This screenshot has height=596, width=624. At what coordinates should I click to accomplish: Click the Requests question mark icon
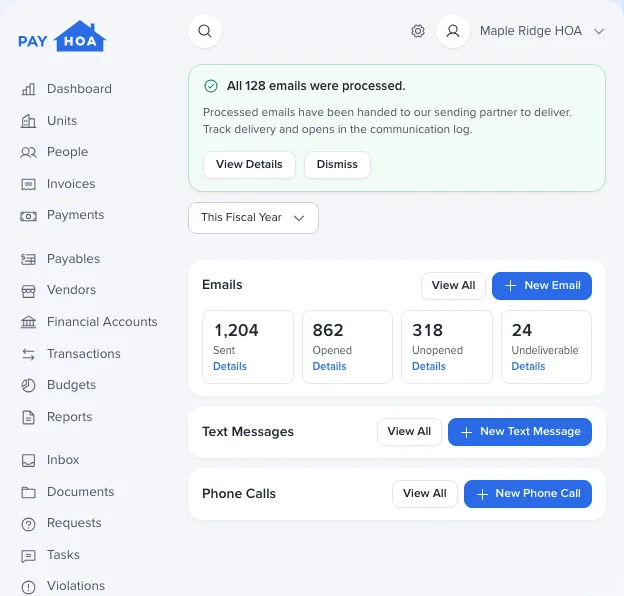28,524
